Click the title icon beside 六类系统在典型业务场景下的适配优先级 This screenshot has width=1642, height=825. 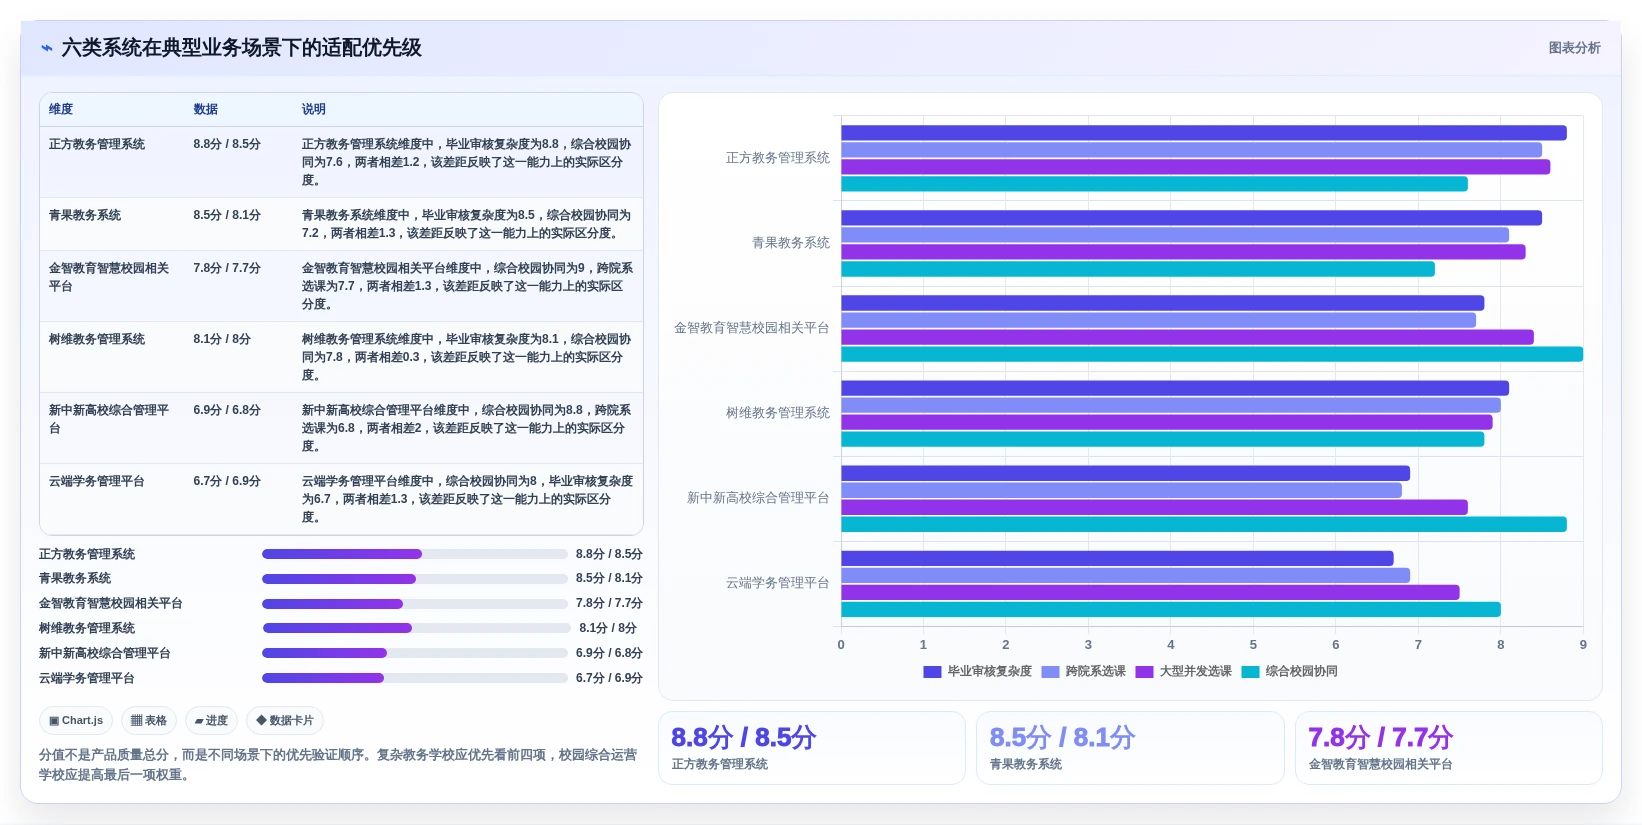coord(47,48)
